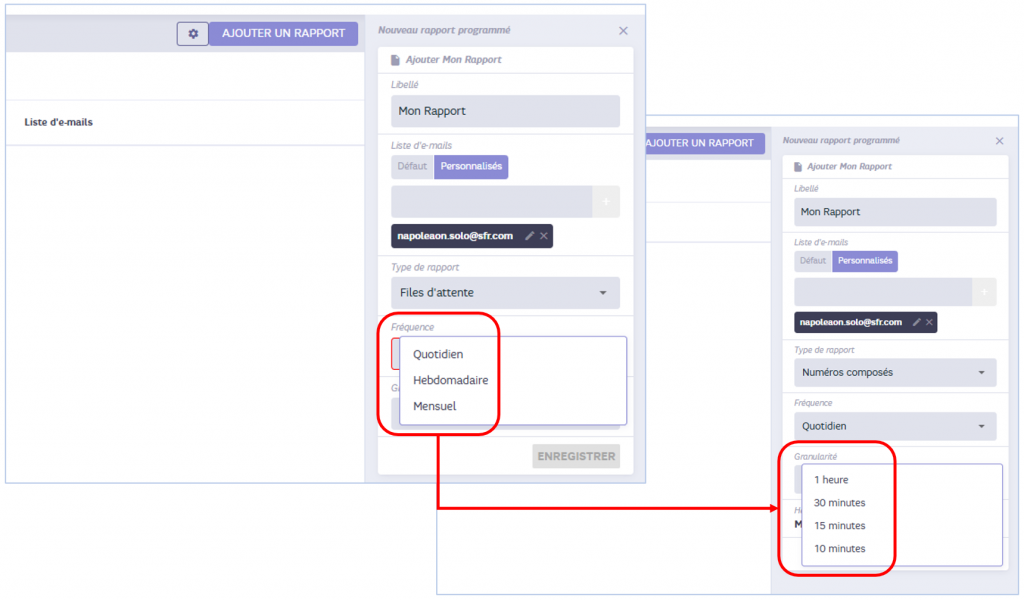Click the gear-adjacent AJOUTER UN RAPPORT button

pos(283,33)
